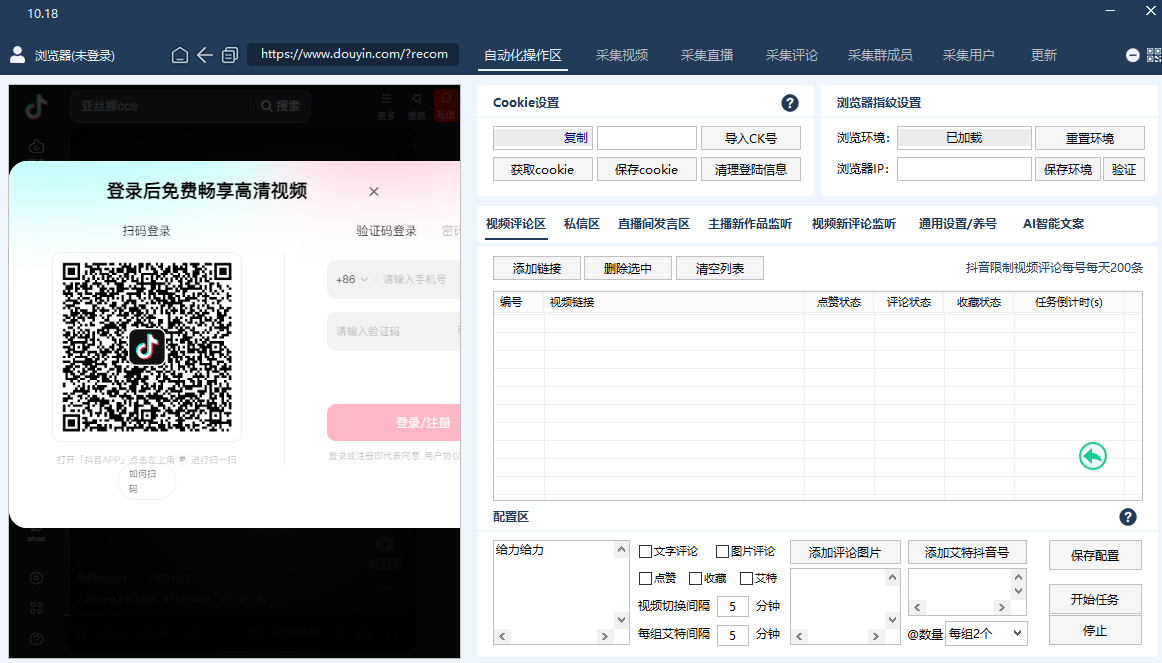This screenshot has height=663, width=1162.
Task: Switch to the 采集视频 tab
Action: [x=622, y=56]
